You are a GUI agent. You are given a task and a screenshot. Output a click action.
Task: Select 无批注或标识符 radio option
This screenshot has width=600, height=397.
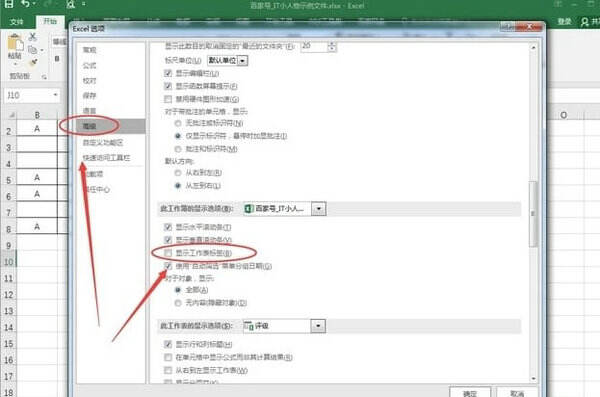coord(178,123)
